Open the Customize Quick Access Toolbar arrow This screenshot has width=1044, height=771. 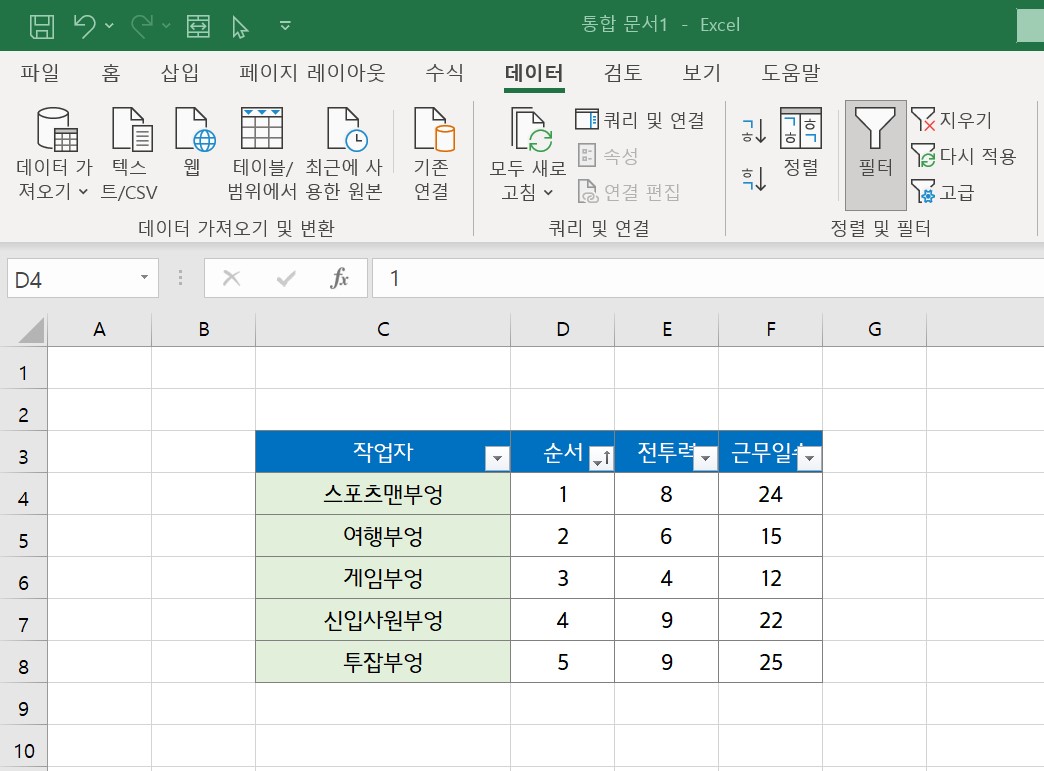point(285,26)
